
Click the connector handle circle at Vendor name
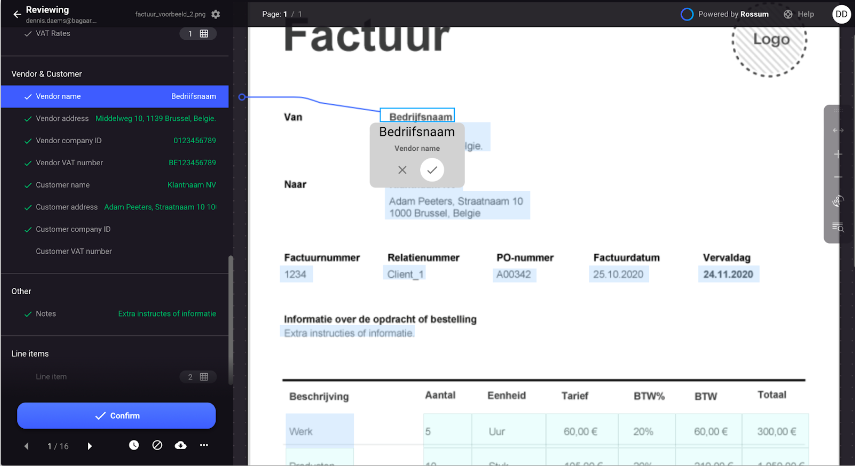point(242,97)
